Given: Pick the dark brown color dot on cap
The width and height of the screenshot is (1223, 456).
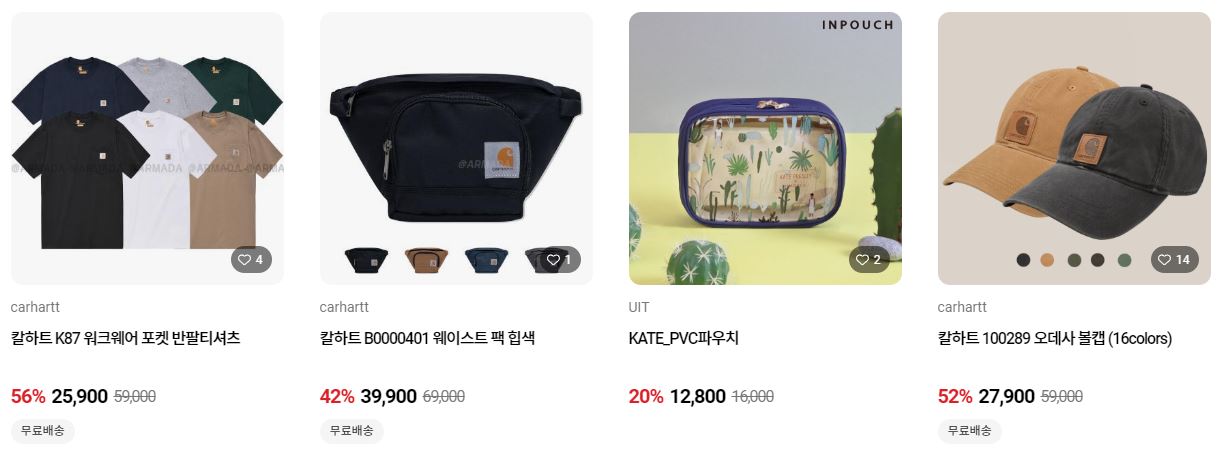Looking at the screenshot, I should (x=1098, y=260).
